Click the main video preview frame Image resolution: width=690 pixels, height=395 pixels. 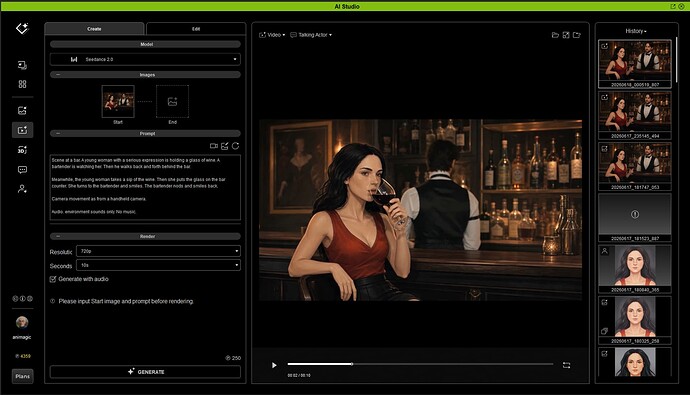(x=420, y=210)
